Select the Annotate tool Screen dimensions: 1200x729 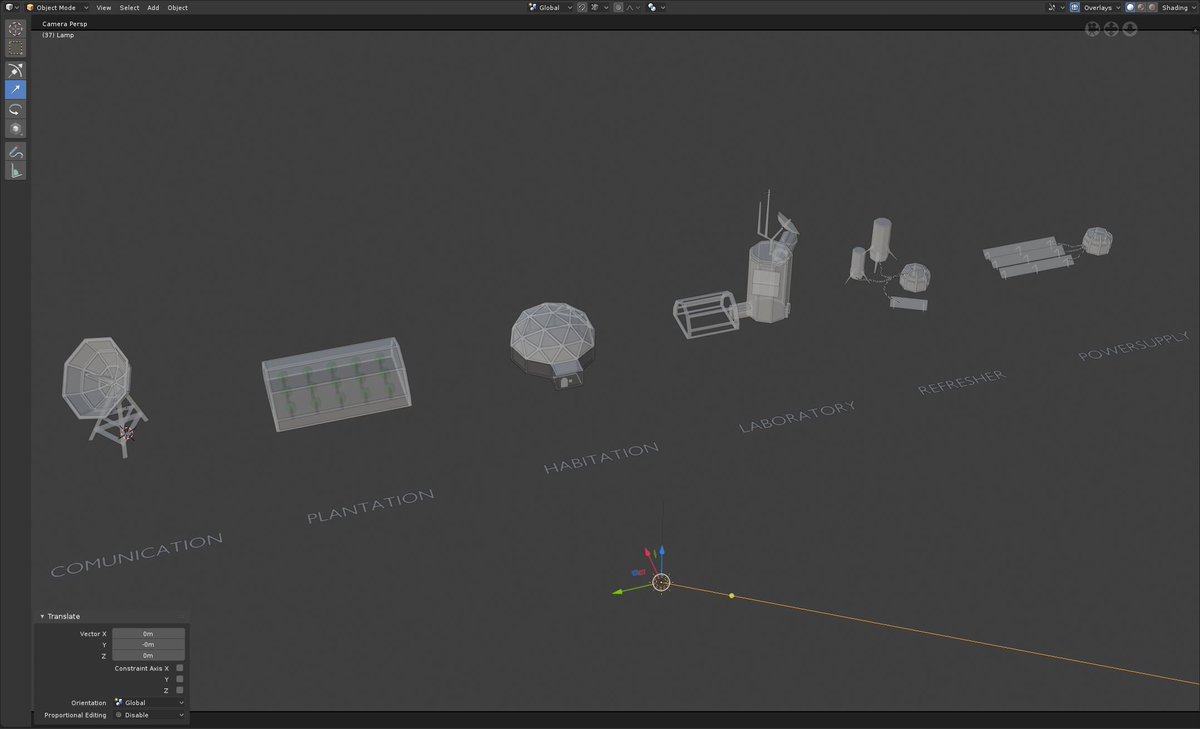[x=16, y=152]
